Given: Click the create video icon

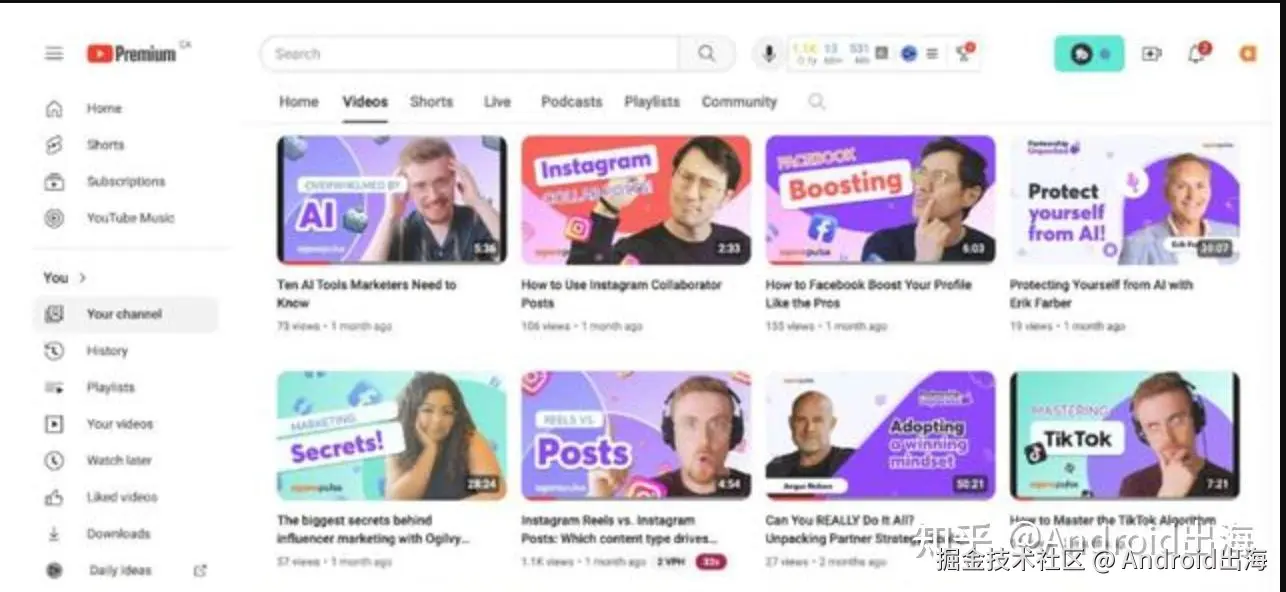Looking at the screenshot, I should coord(1152,54).
